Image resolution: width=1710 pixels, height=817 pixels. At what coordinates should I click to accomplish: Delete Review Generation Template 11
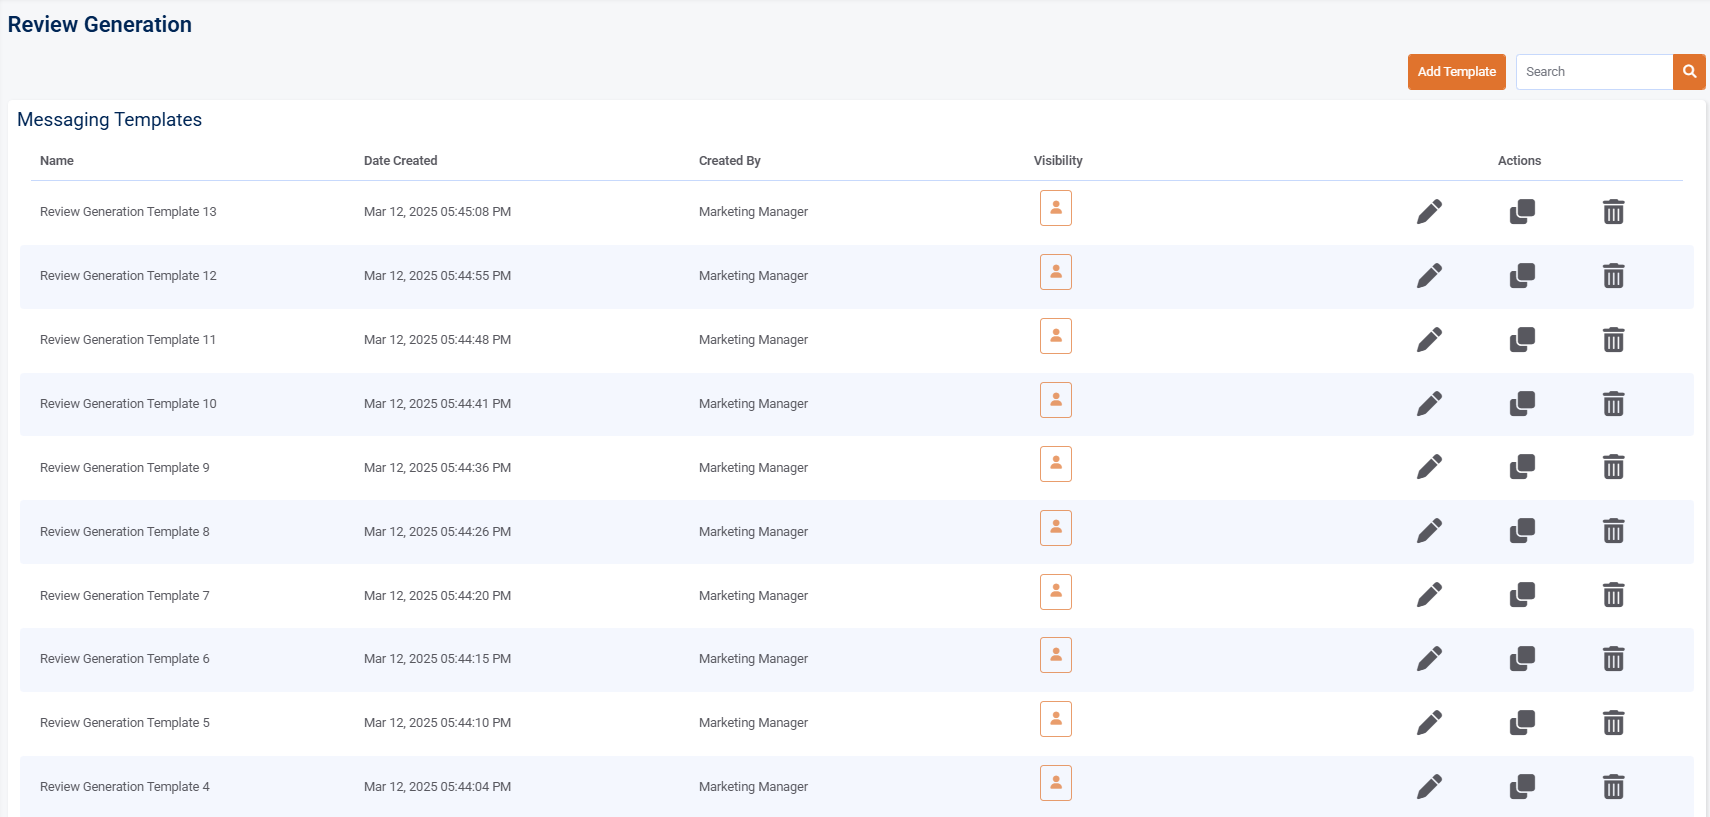click(x=1613, y=340)
